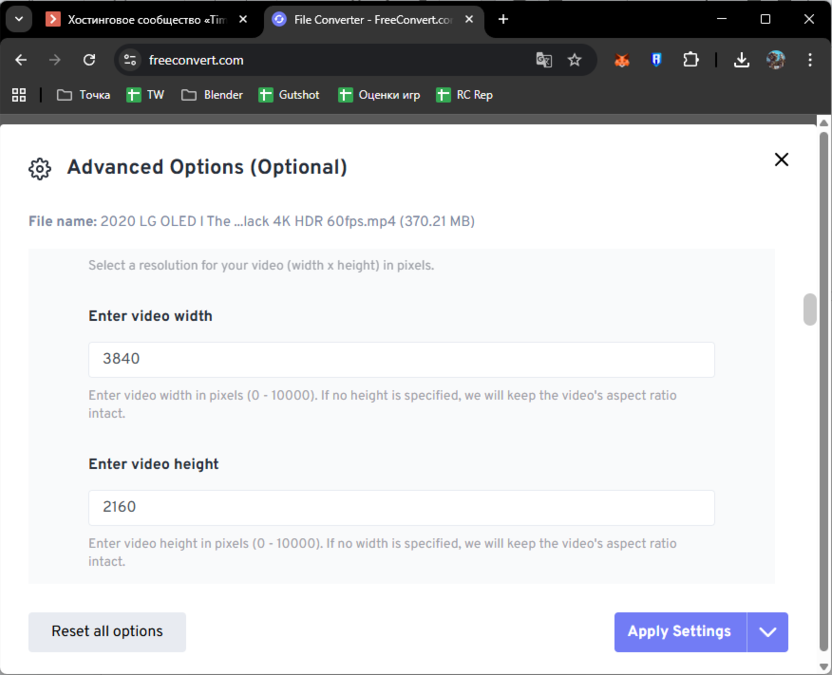Open the Apply Settings dropdown arrow
Screen dimensions: 832x675
(x=768, y=632)
